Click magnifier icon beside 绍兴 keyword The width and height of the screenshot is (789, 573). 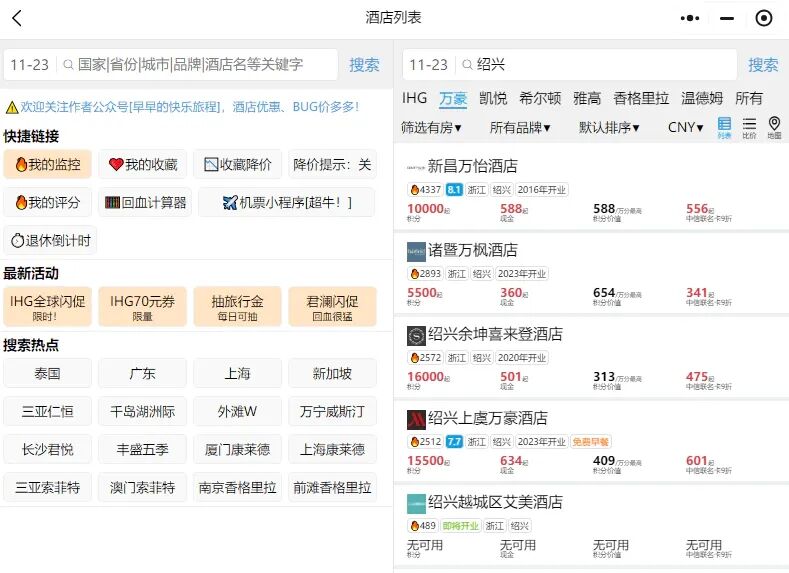(x=467, y=64)
